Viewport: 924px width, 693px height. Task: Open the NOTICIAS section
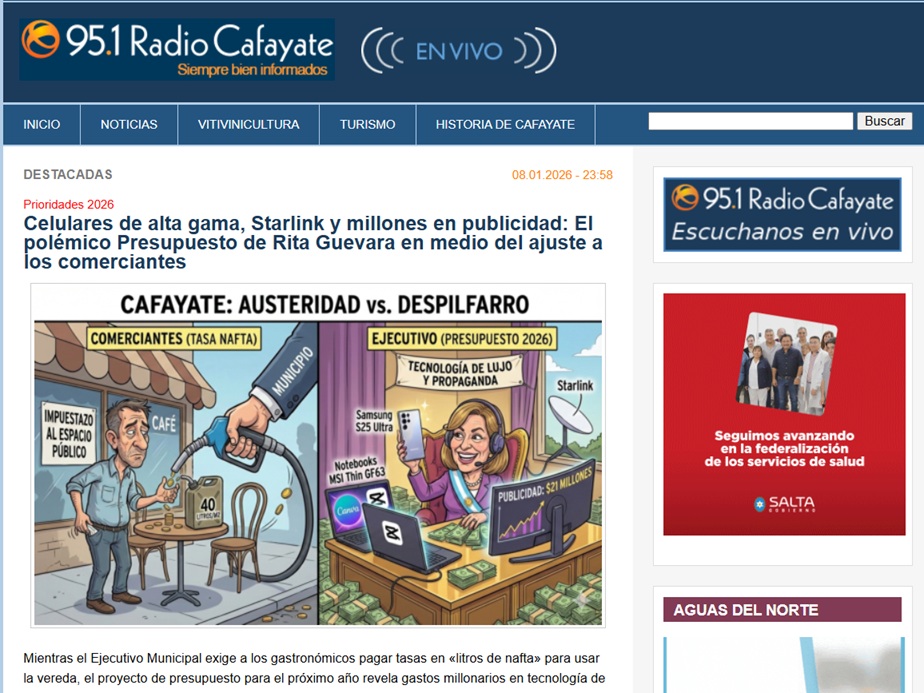coord(129,125)
